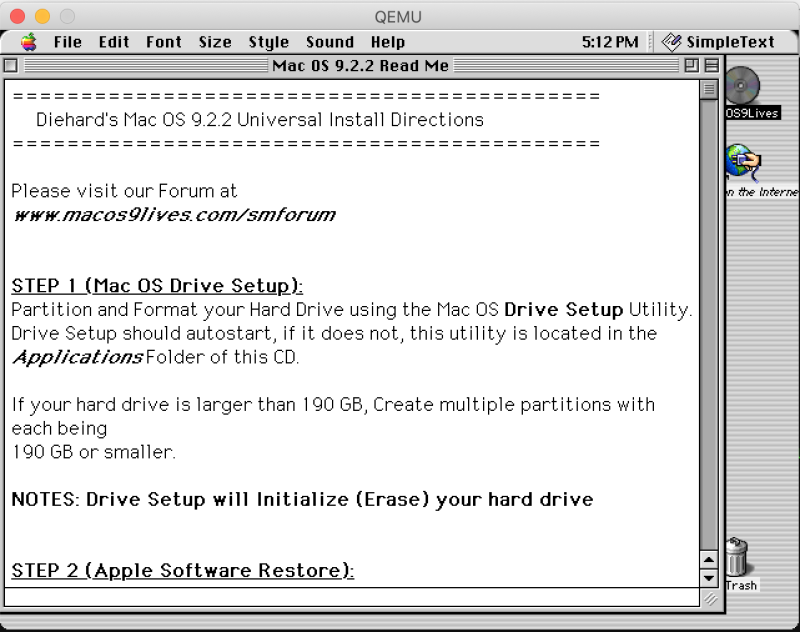
Task: Click the www.macos9lives.com/smforum address text
Action: click(174, 215)
